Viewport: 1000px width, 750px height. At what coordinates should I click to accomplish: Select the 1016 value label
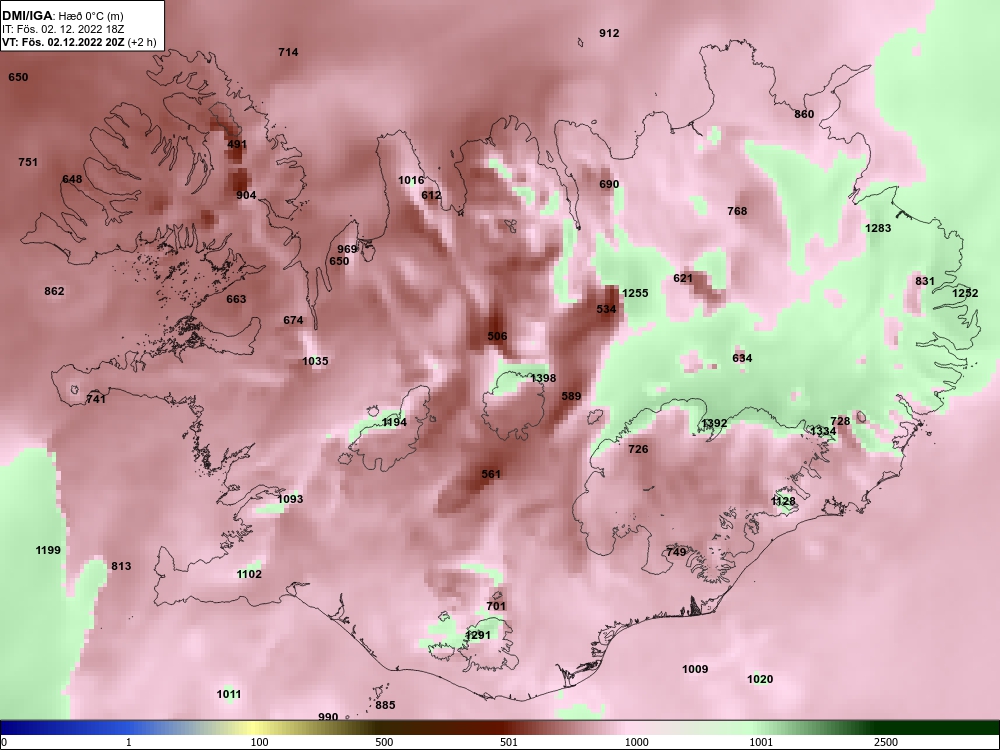[x=411, y=180]
